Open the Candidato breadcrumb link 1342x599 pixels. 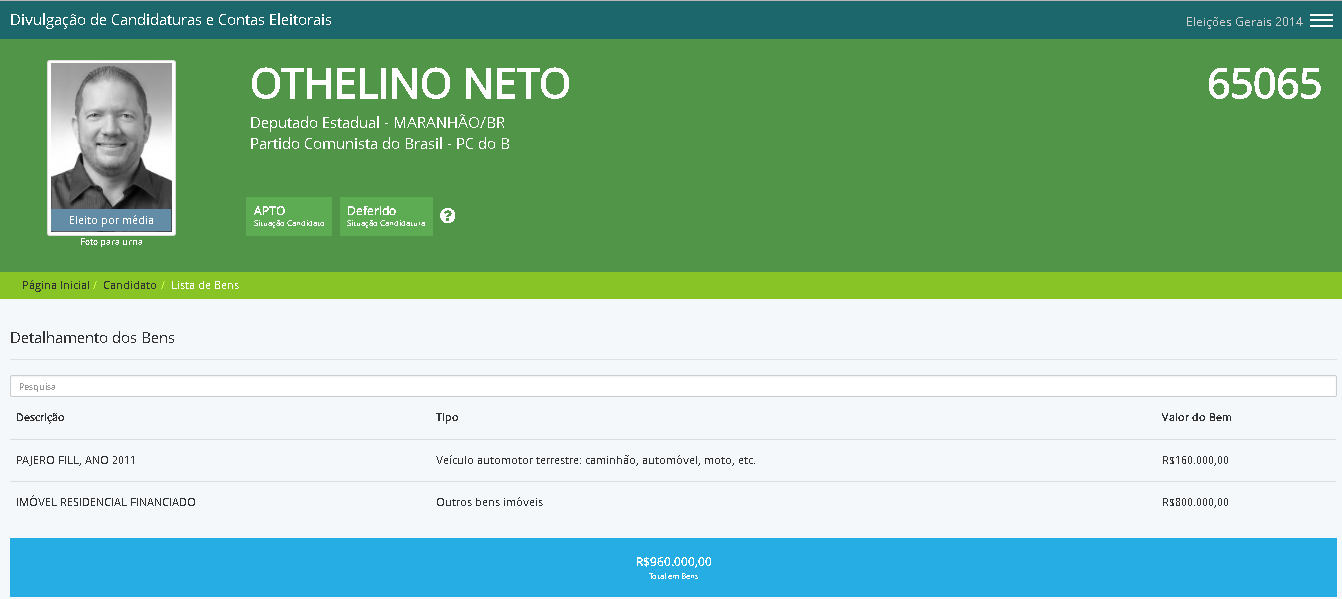coord(129,285)
